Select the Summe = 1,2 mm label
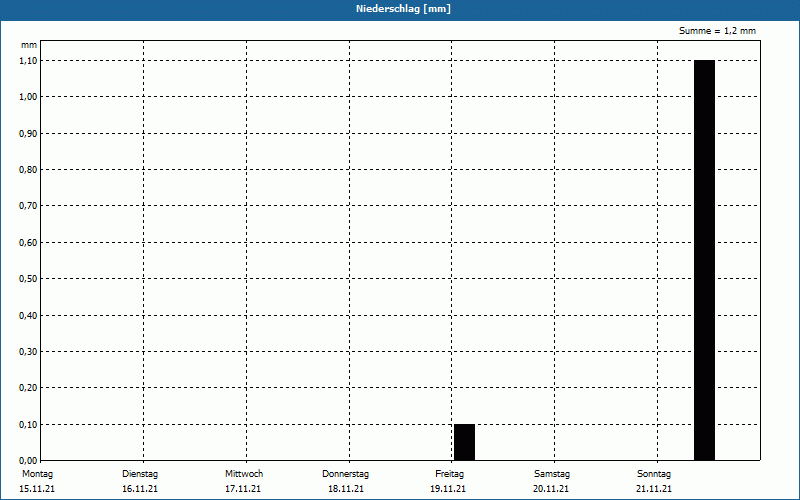 click(x=717, y=31)
